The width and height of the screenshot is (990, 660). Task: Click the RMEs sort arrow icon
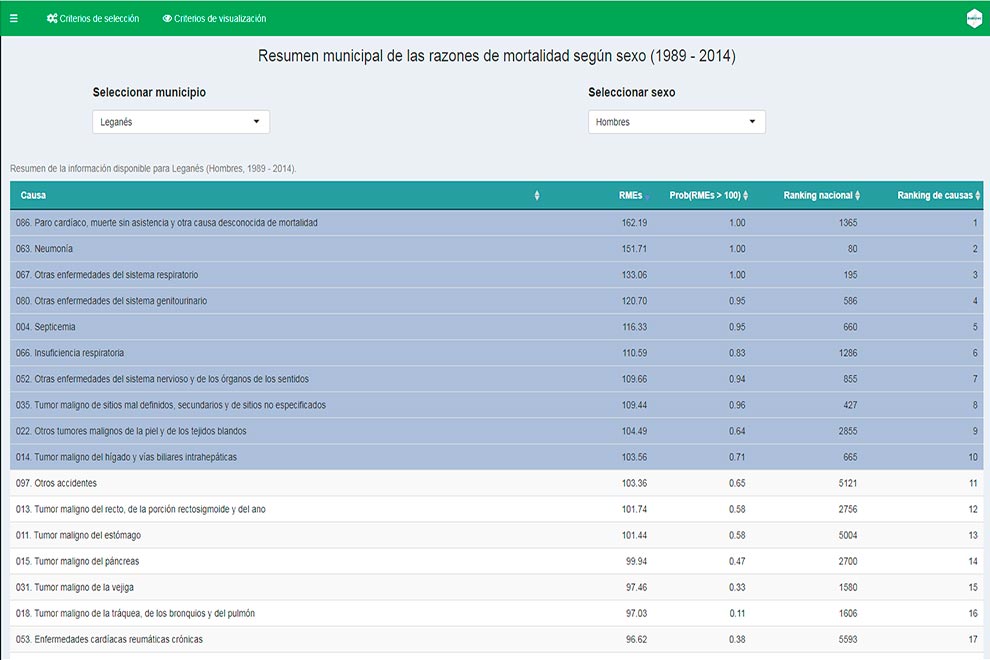pyautogui.click(x=648, y=196)
